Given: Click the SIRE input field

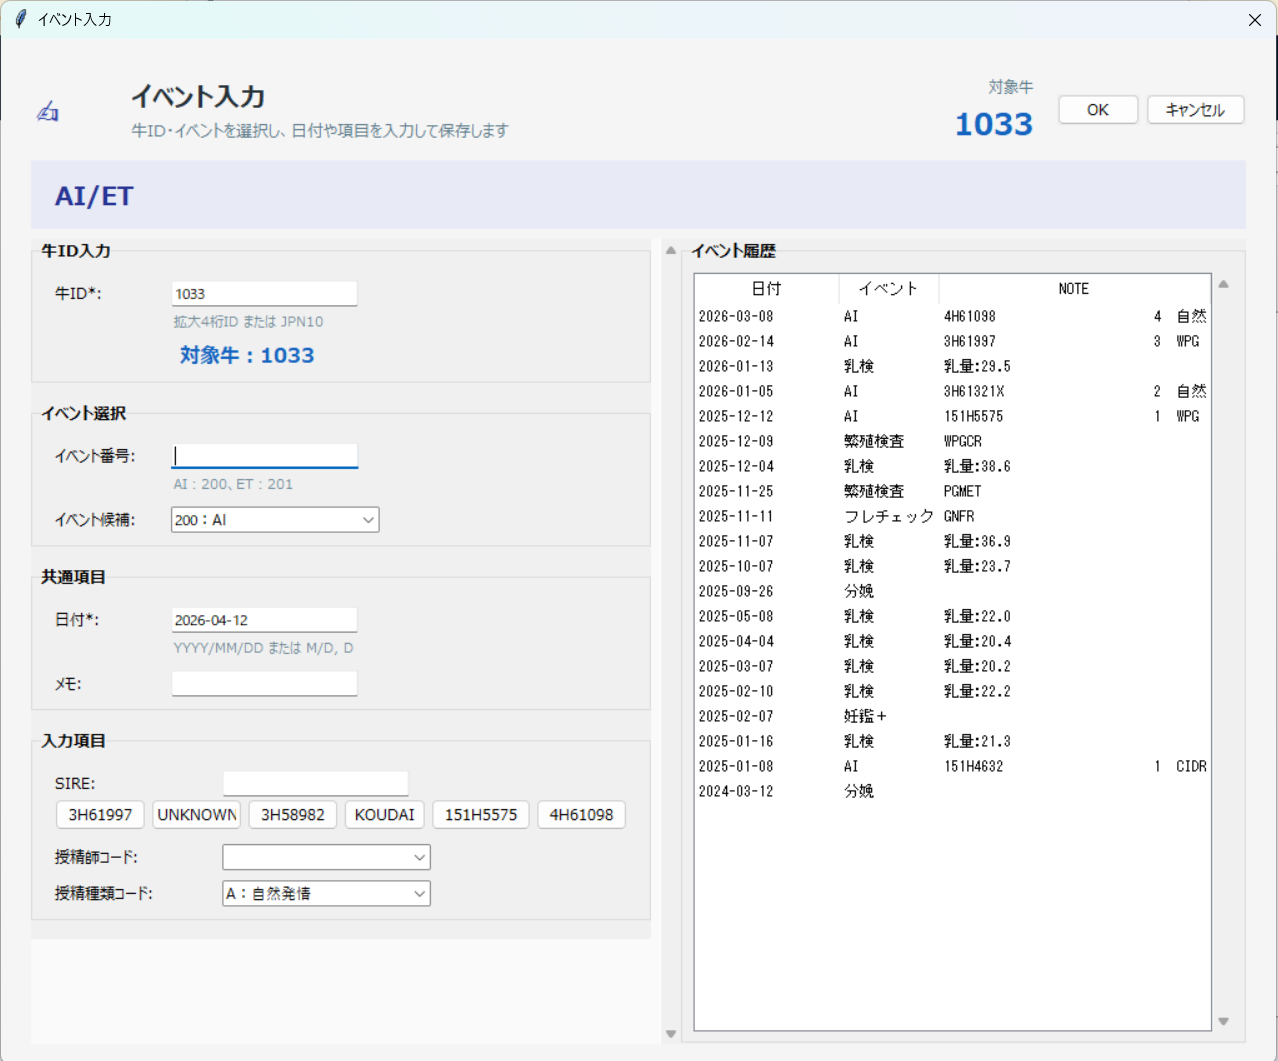Looking at the screenshot, I should click(315, 783).
